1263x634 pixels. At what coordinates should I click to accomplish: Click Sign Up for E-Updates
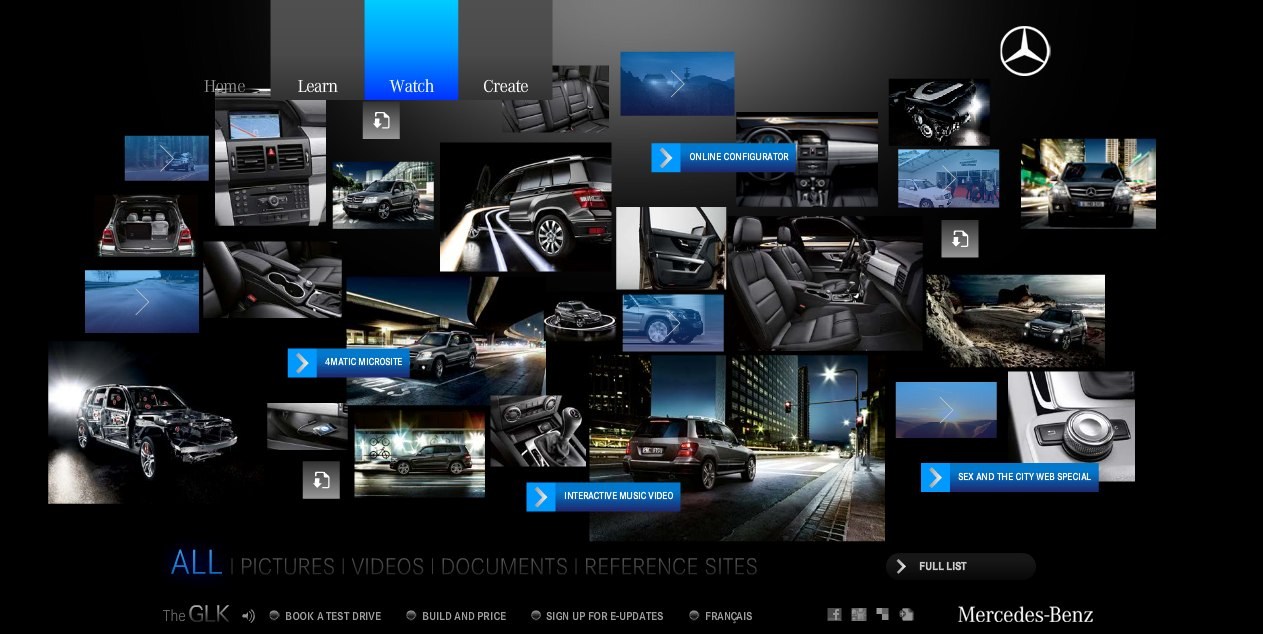tap(597, 616)
